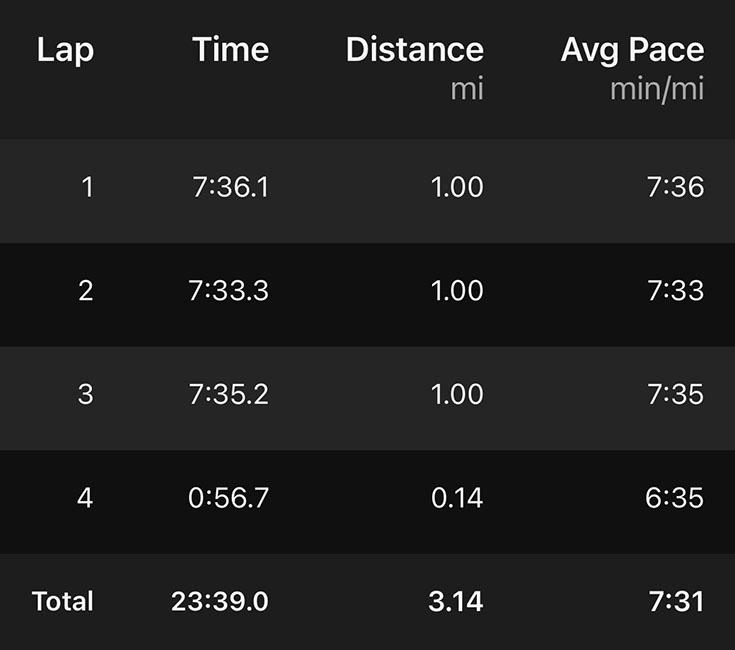
Task: Click lap 1 time 7:36.1
Action: tap(230, 187)
